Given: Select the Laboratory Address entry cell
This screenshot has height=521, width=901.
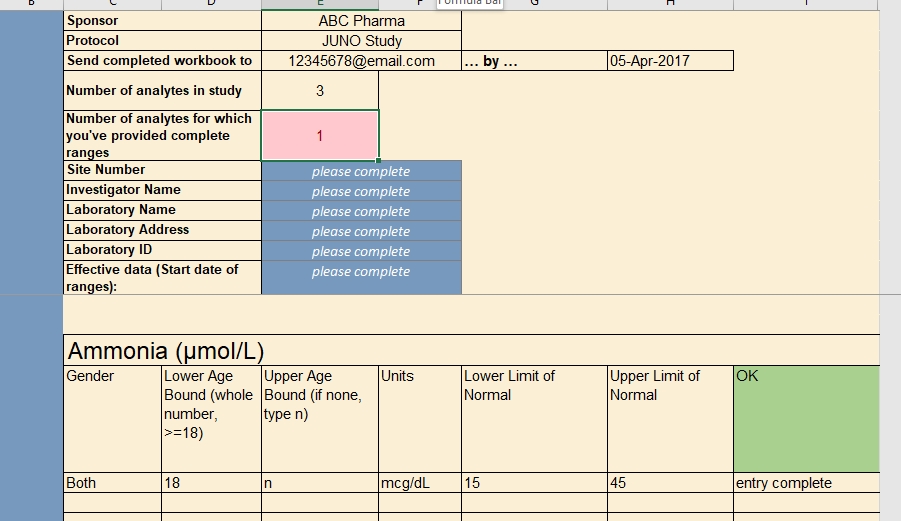Looking at the screenshot, I should click(361, 231).
